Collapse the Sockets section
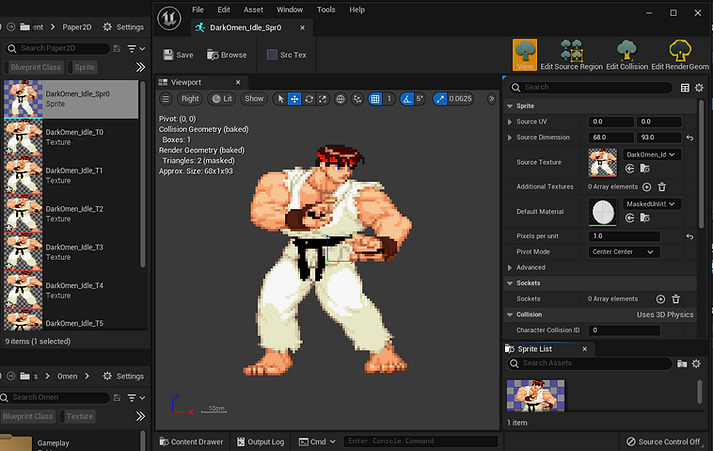Image resolution: width=713 pixels, height=451 pixels. click(510, 283)
